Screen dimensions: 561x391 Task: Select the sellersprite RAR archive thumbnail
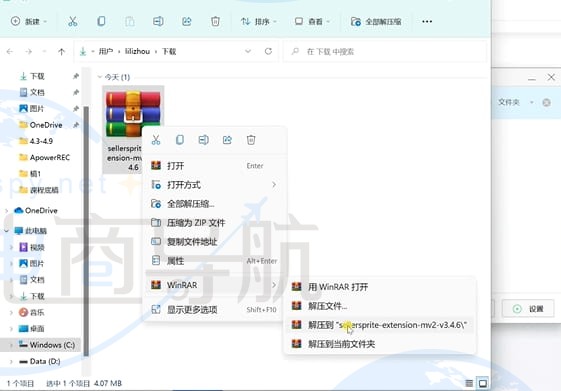tap(133, 113)
